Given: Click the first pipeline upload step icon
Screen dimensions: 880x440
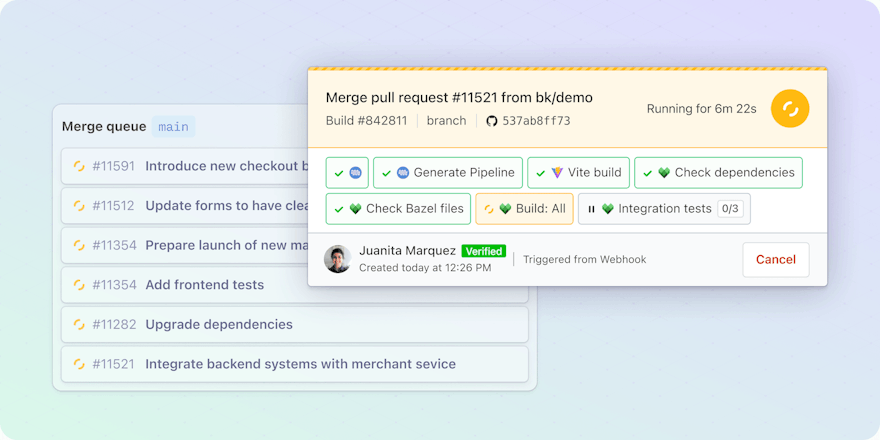Looking at the screenshot, I should [355, 173].
